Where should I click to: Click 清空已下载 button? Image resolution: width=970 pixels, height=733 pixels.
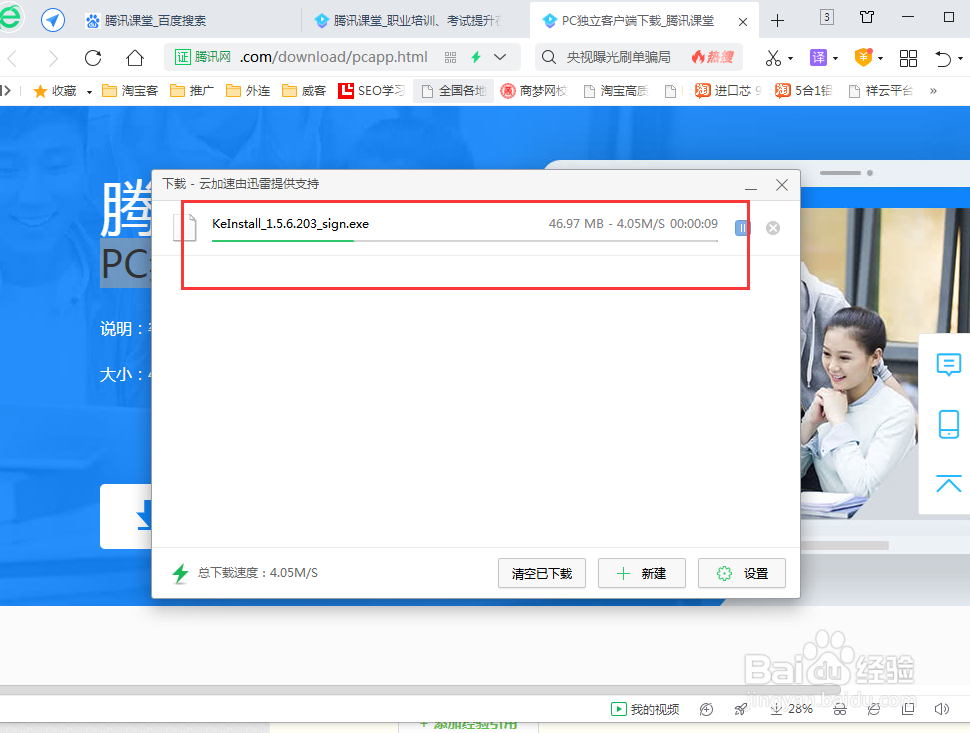(x=542, y=573)
